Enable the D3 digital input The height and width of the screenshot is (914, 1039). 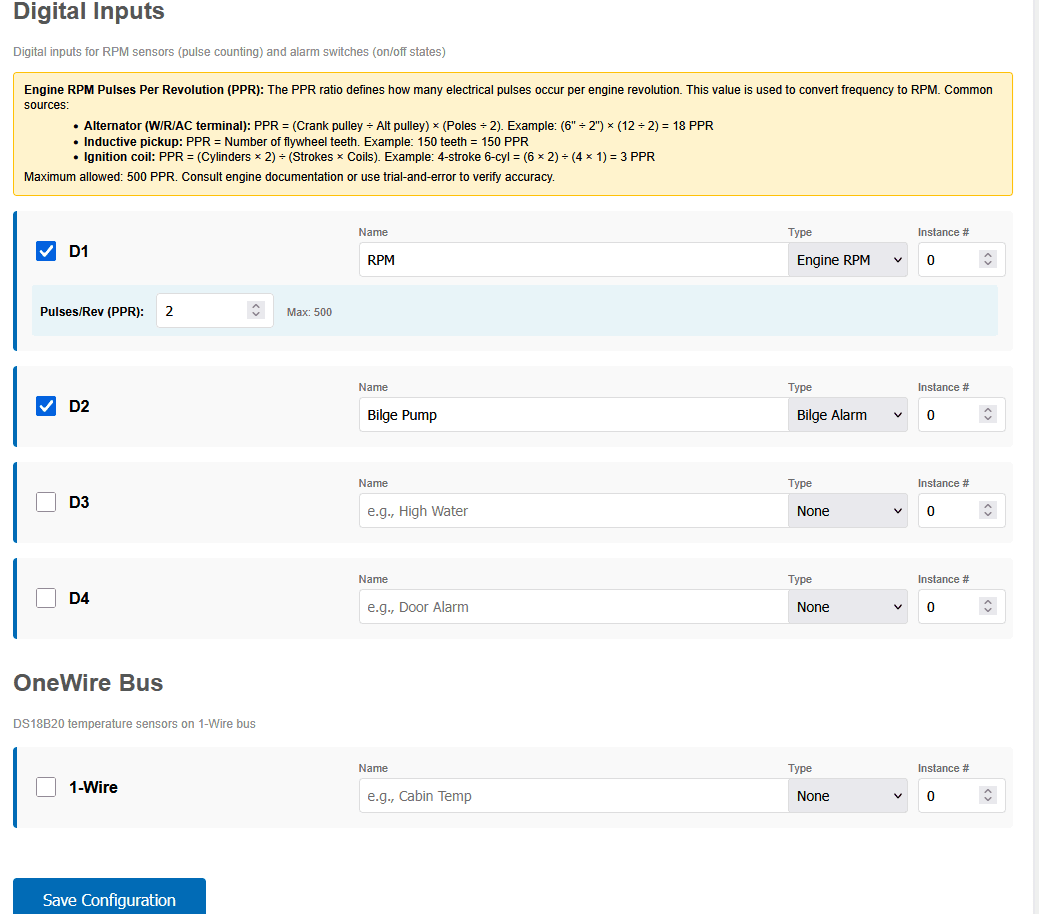tap(46, 502)
